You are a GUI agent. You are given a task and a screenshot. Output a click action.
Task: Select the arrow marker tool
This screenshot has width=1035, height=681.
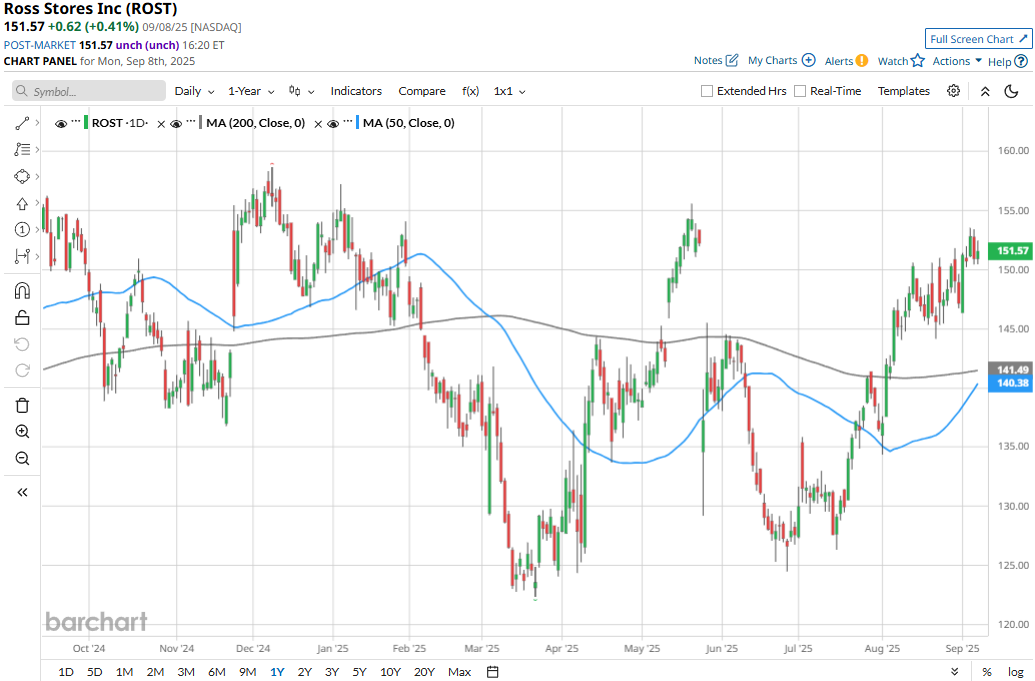point(22,203)
